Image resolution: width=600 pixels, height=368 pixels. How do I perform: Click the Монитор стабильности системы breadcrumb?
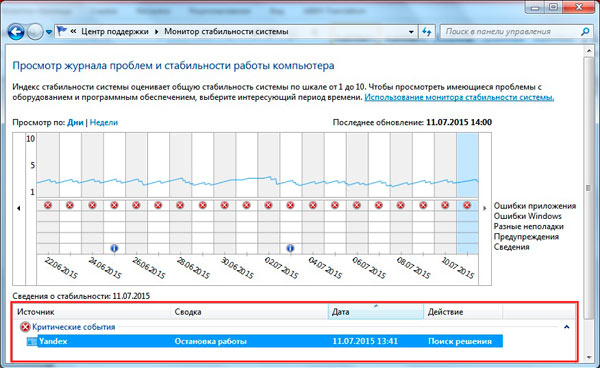226,31
